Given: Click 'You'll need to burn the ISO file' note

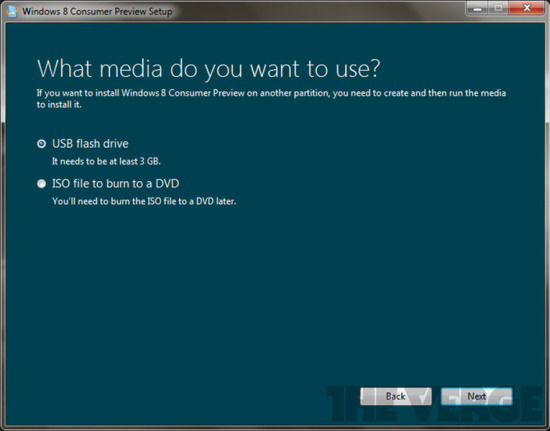Looking at the screenshot, I should point(144,201).
